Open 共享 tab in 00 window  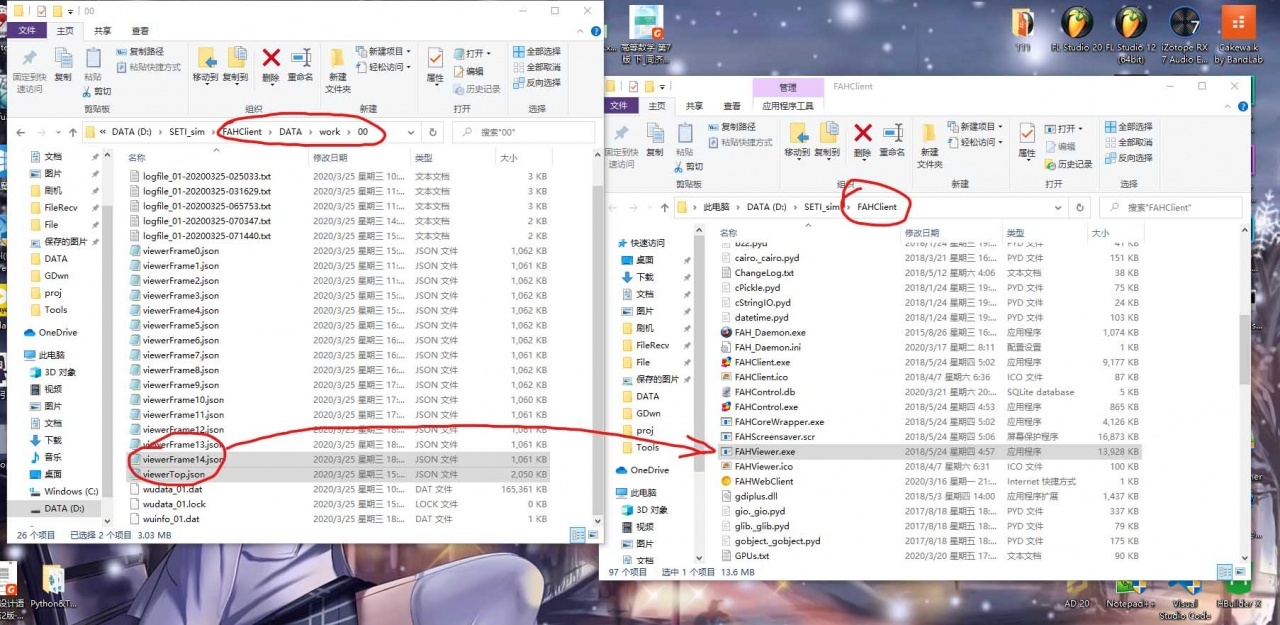[103, 31]
